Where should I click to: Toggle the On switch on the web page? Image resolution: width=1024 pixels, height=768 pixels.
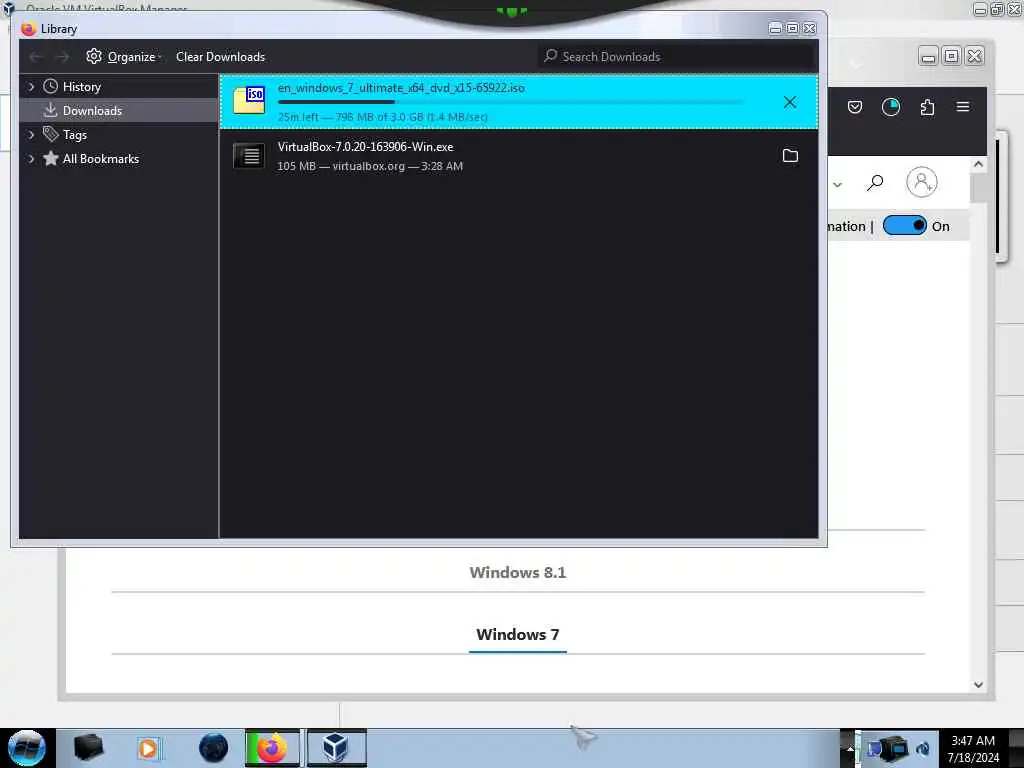pos(904,225)
